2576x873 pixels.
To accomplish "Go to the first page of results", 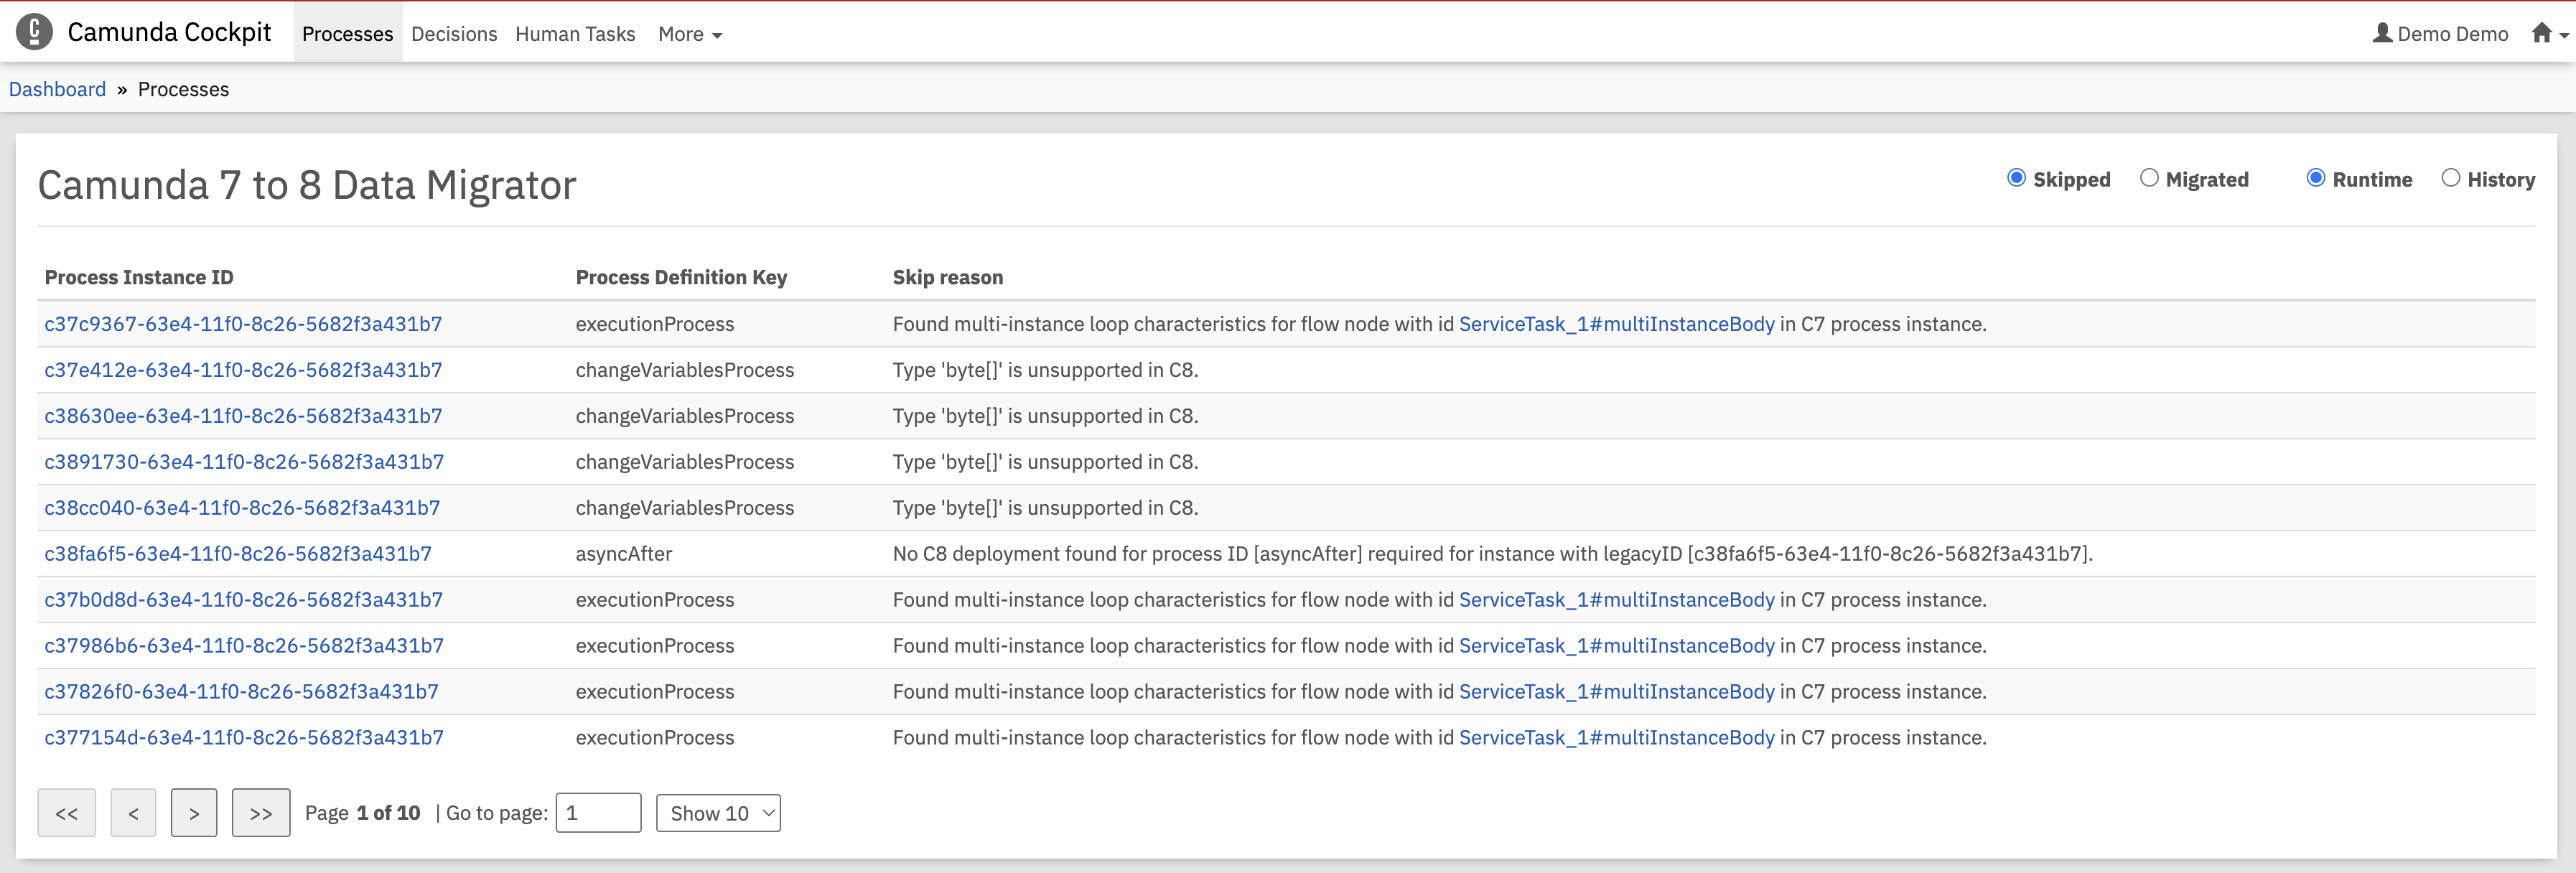I will (x=66, y=813).
